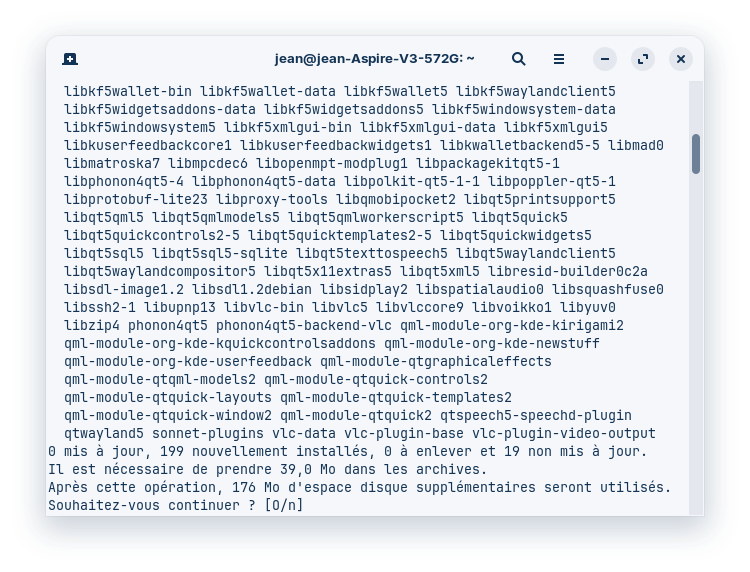Viewport: 750px width, 572px height.
Task: Click on the 'libkf5wallet-bin' package text
Action: (x=127, y=91)
